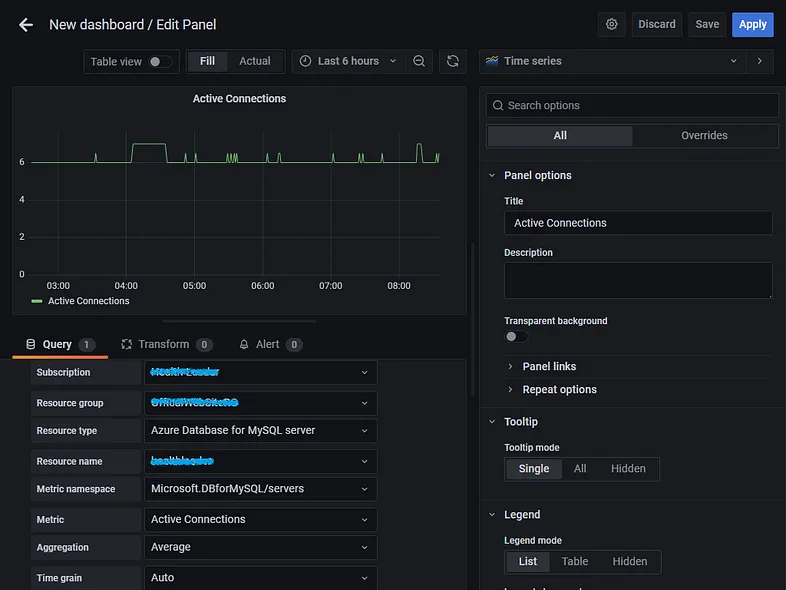Click the search magnifier icon in options
The height and width of the screenshot is (590, 786).
(497, 105)
